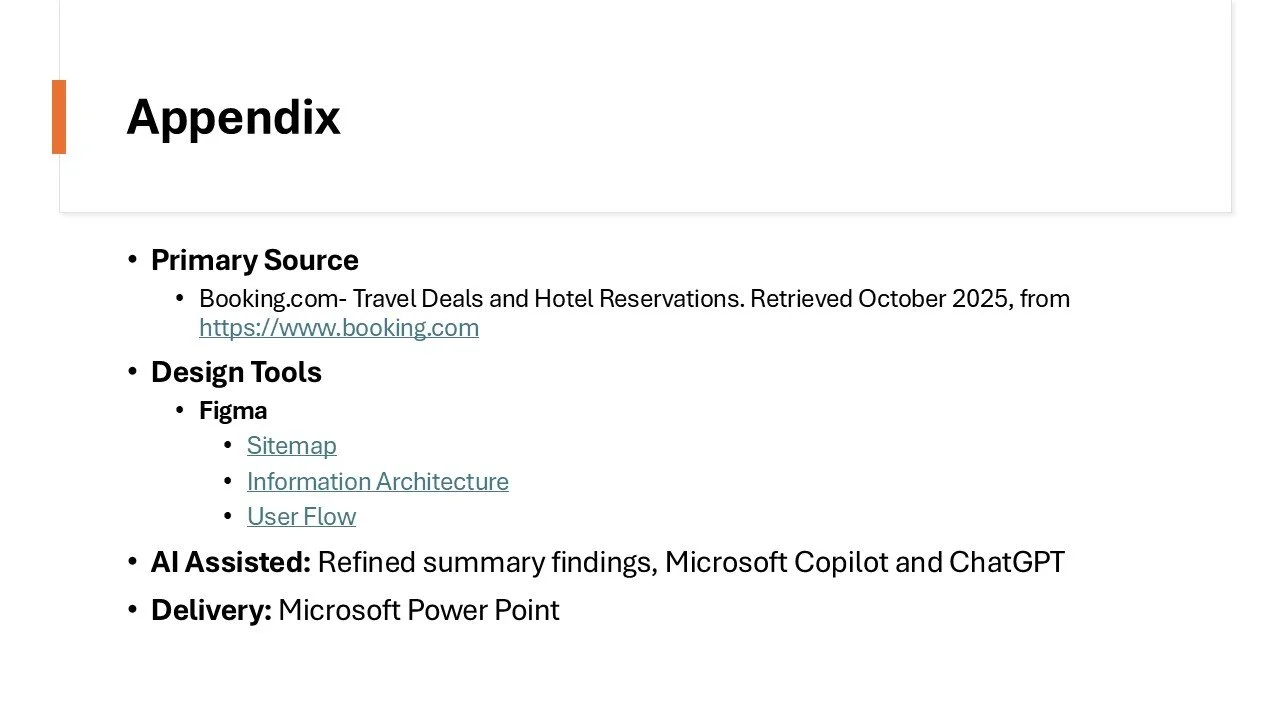This screenshot has height=720, width=1280.
Task: Open the Sitemap link
Action: [291, 445]
